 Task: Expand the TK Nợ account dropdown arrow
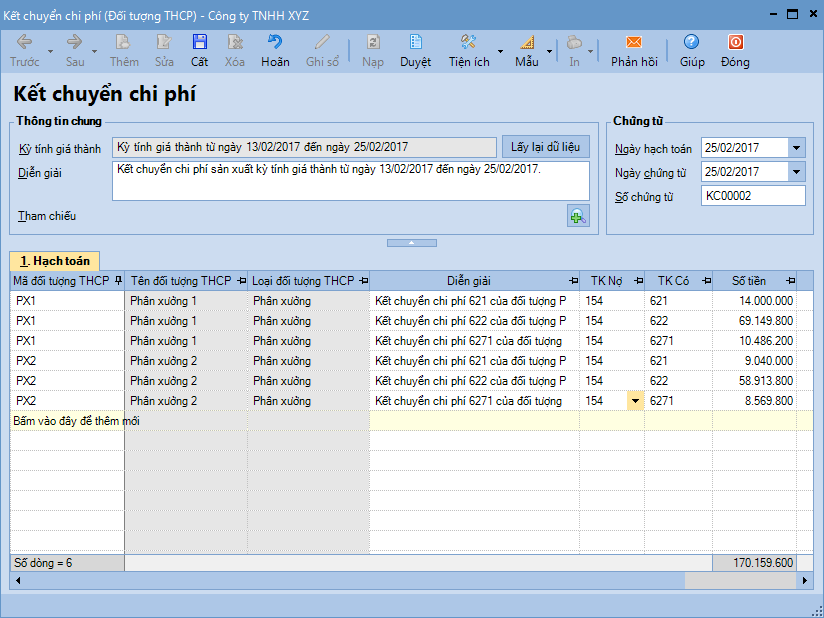635,401
